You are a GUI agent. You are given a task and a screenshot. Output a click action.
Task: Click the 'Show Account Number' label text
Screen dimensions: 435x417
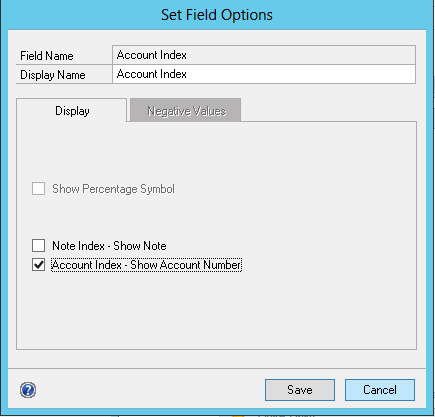click(186, 265)
